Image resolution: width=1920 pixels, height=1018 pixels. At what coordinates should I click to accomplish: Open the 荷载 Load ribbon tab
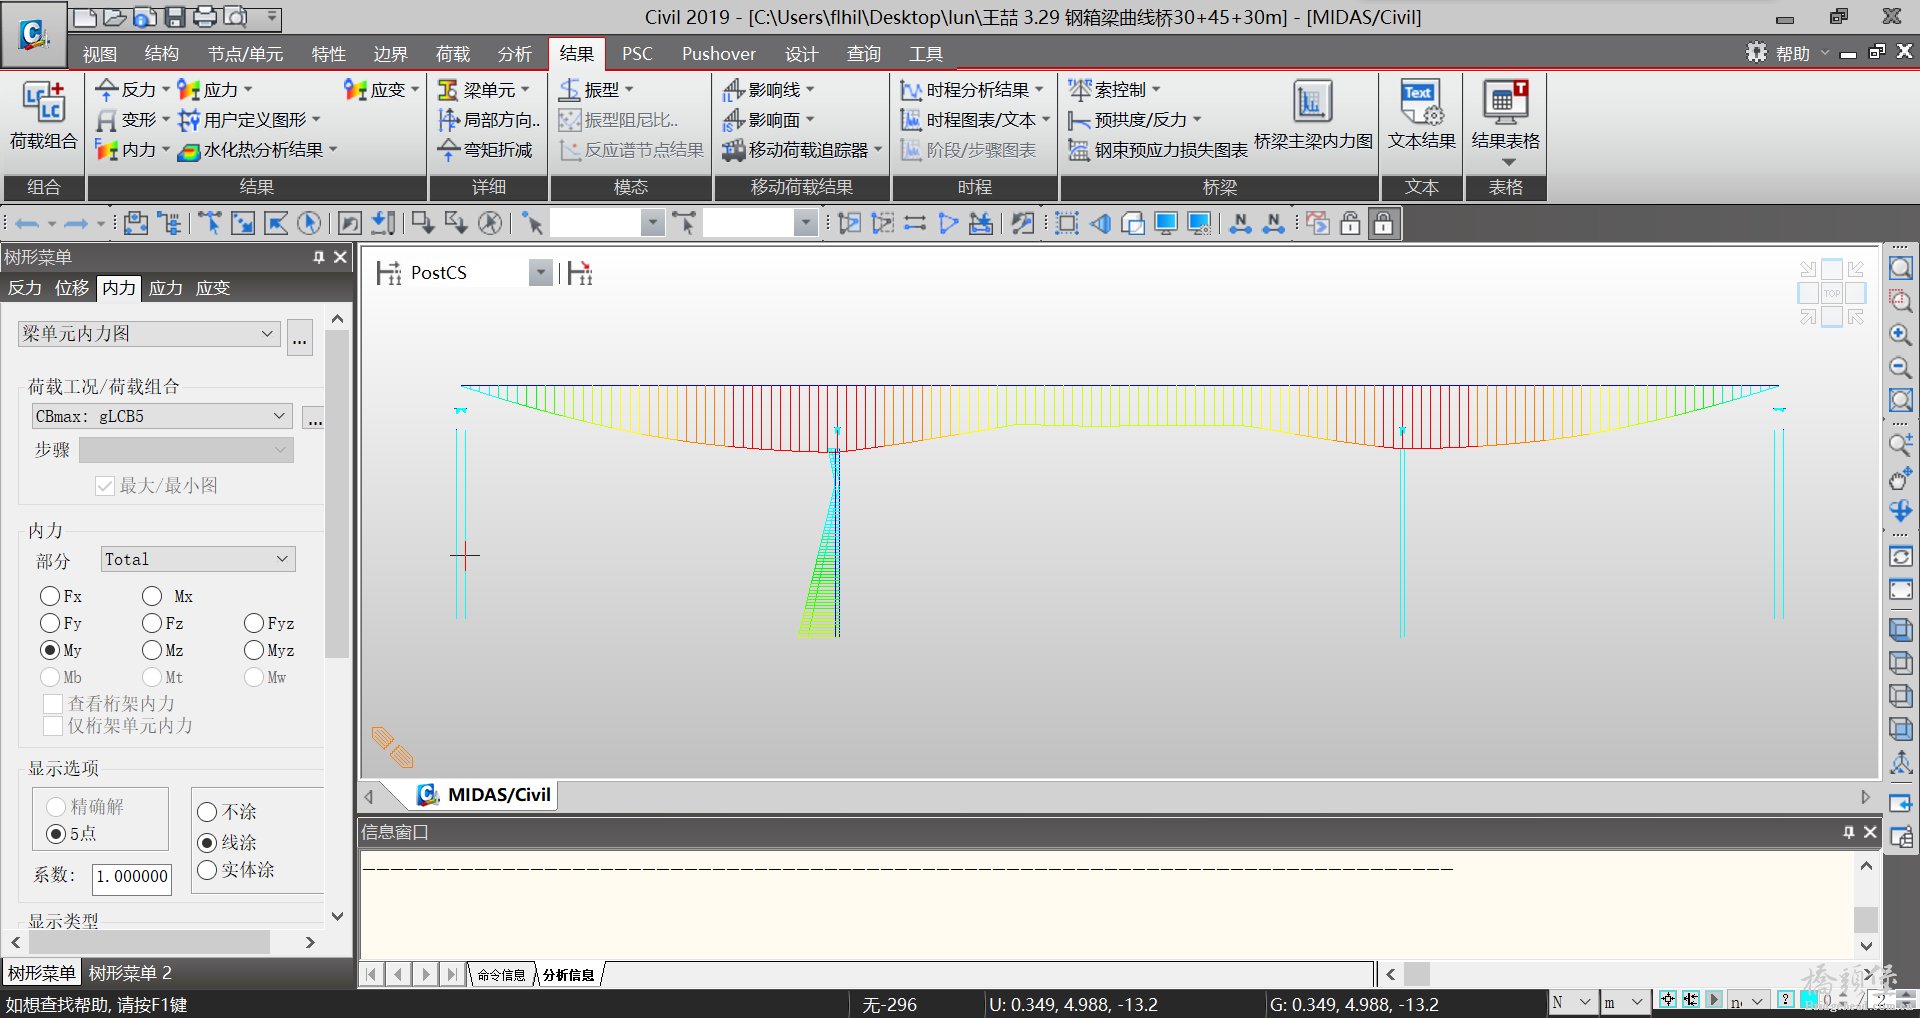[x=453, y=54]
